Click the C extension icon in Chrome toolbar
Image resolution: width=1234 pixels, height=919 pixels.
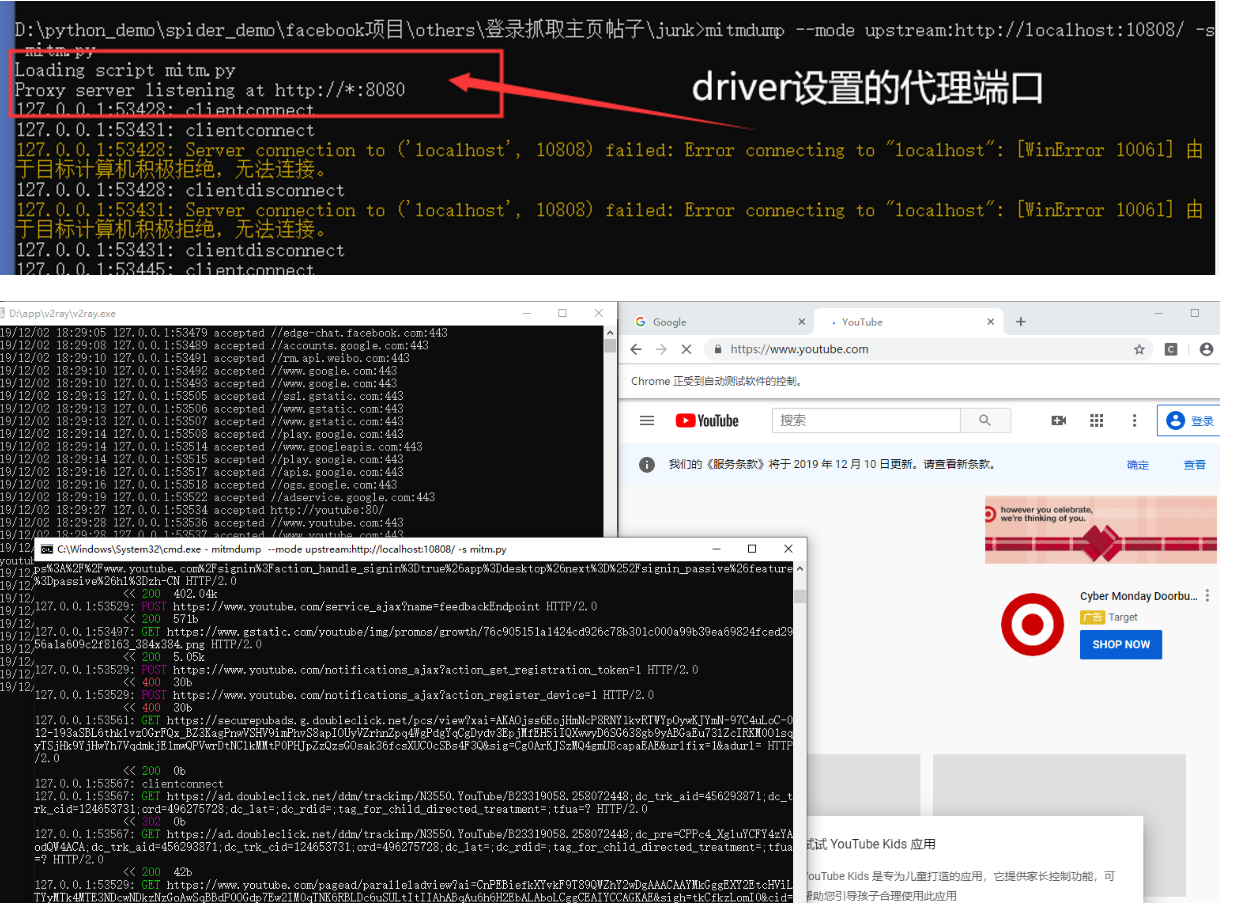click(1173, 348)
